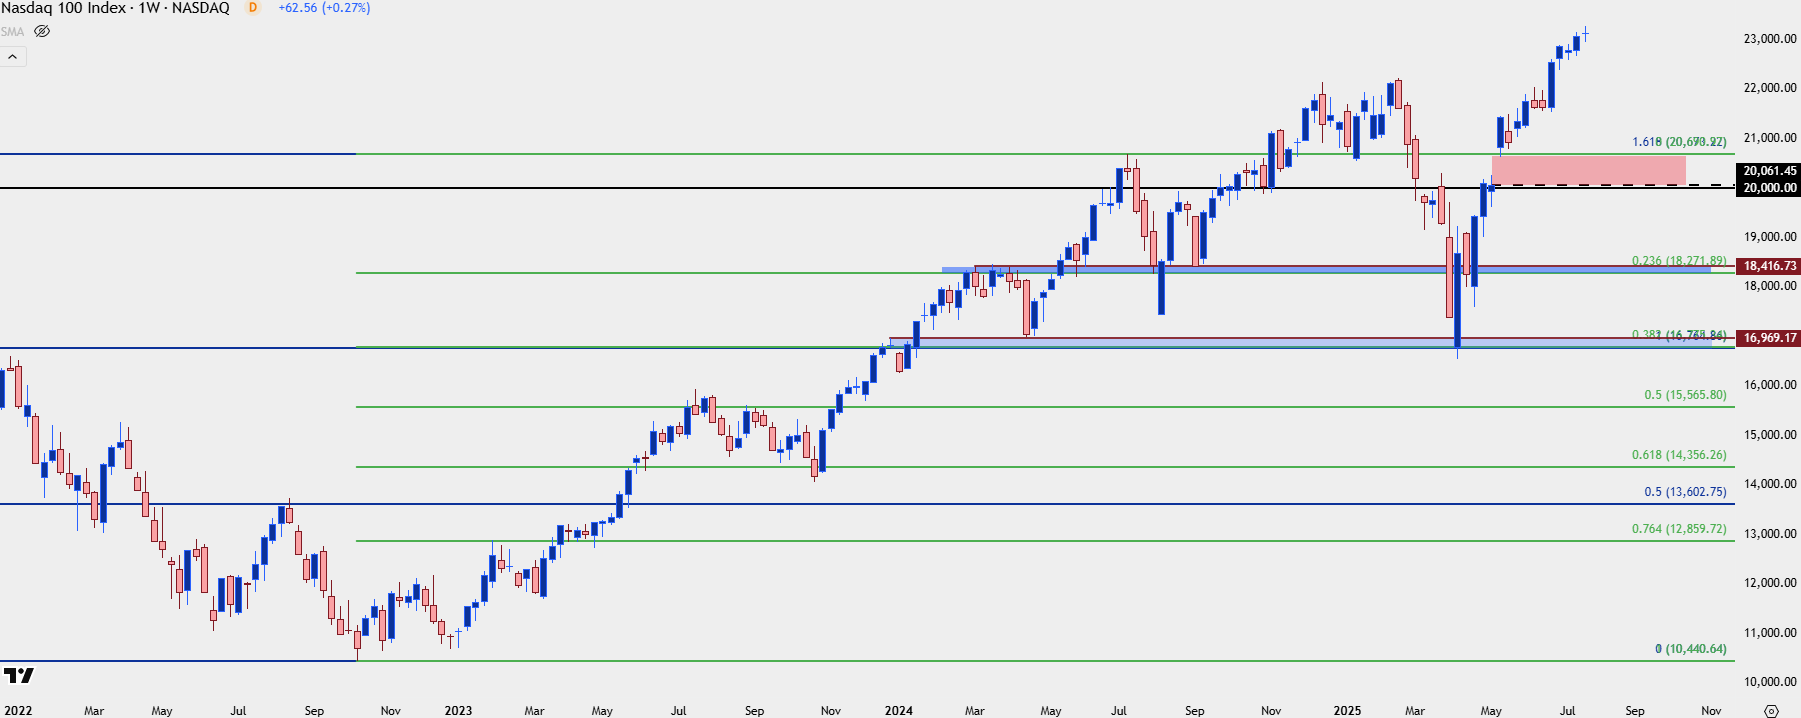1801x718 pixels.
Task: Click the 2024 marker on time axis
Action: tap(898, 711)
